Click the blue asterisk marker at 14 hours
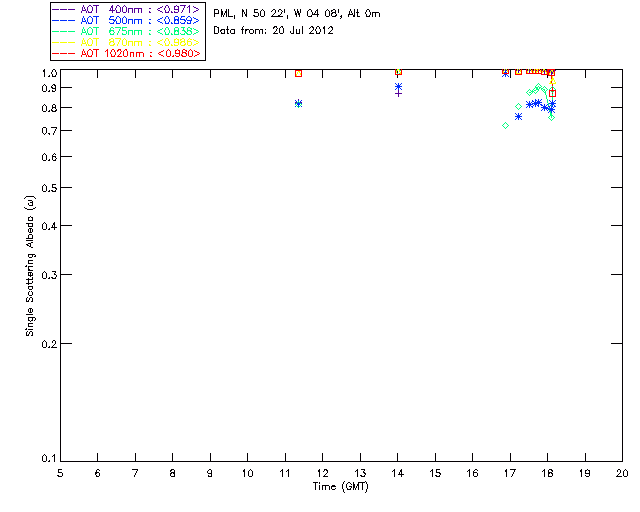 (398, 87)
